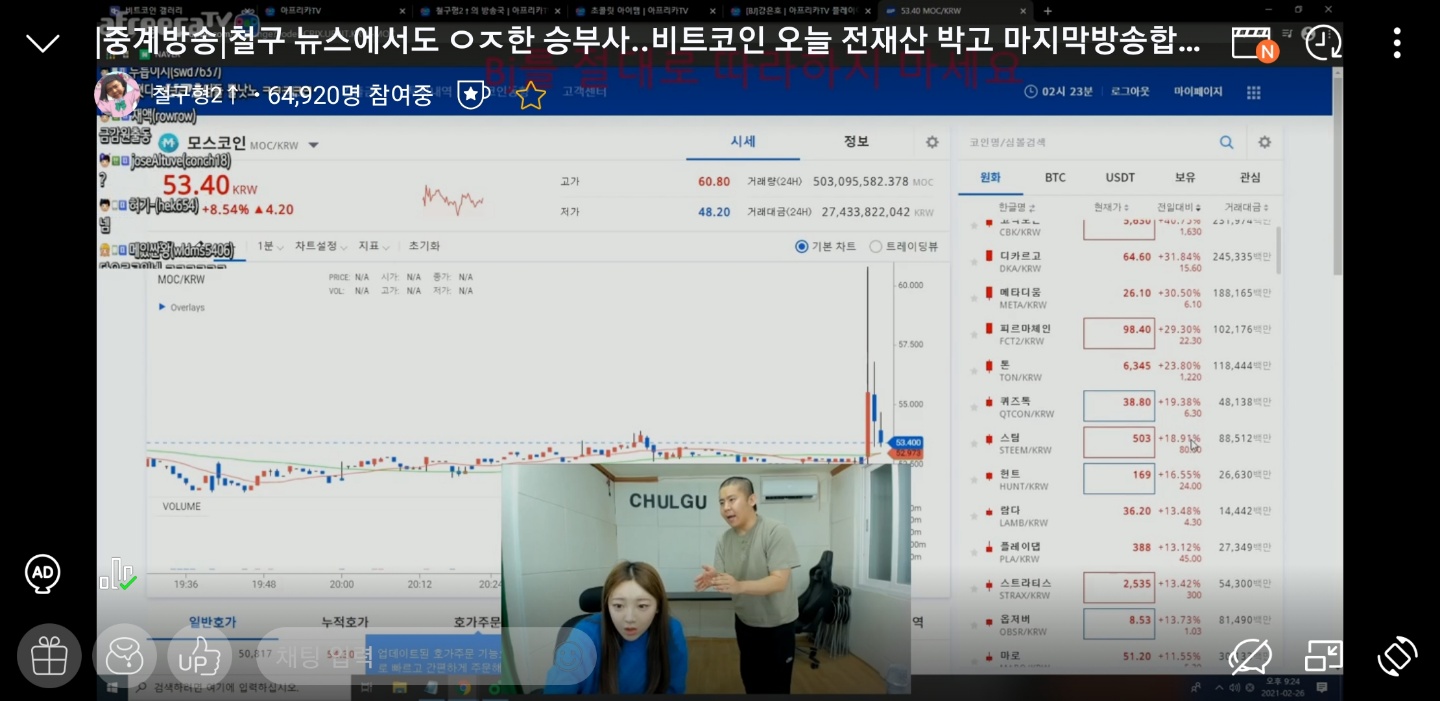Tap the chat input field
The height and width of the screenshot is (701, 1440).
(x=426, y=656)
